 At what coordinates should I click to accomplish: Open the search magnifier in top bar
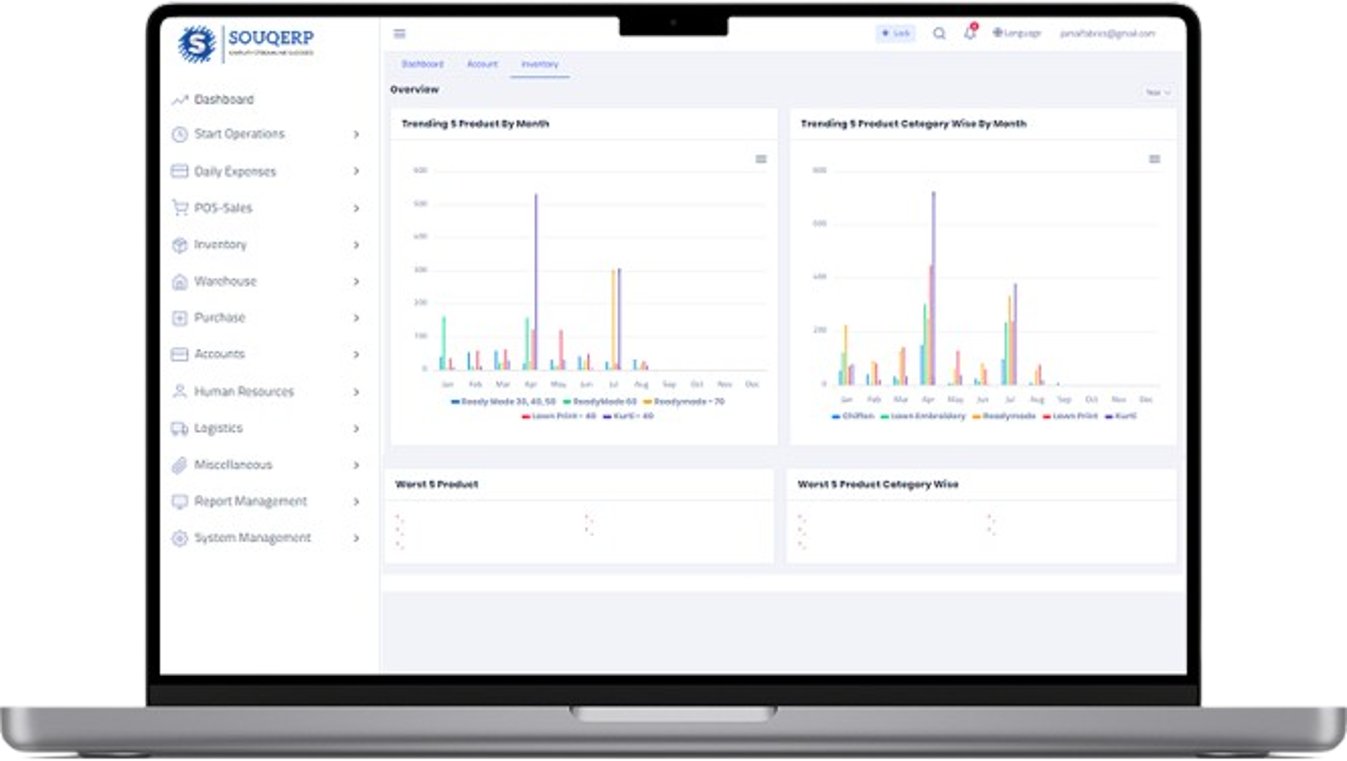[x=936, y=33]
